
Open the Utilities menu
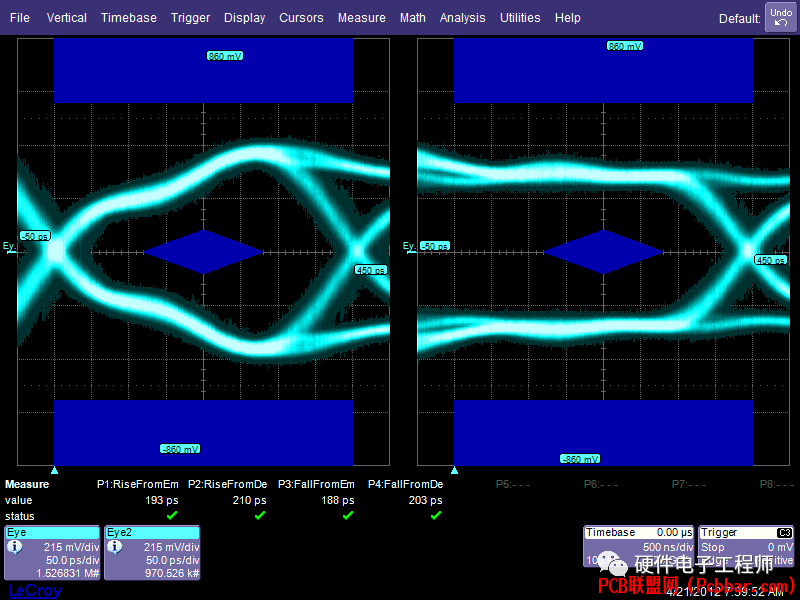520,18
